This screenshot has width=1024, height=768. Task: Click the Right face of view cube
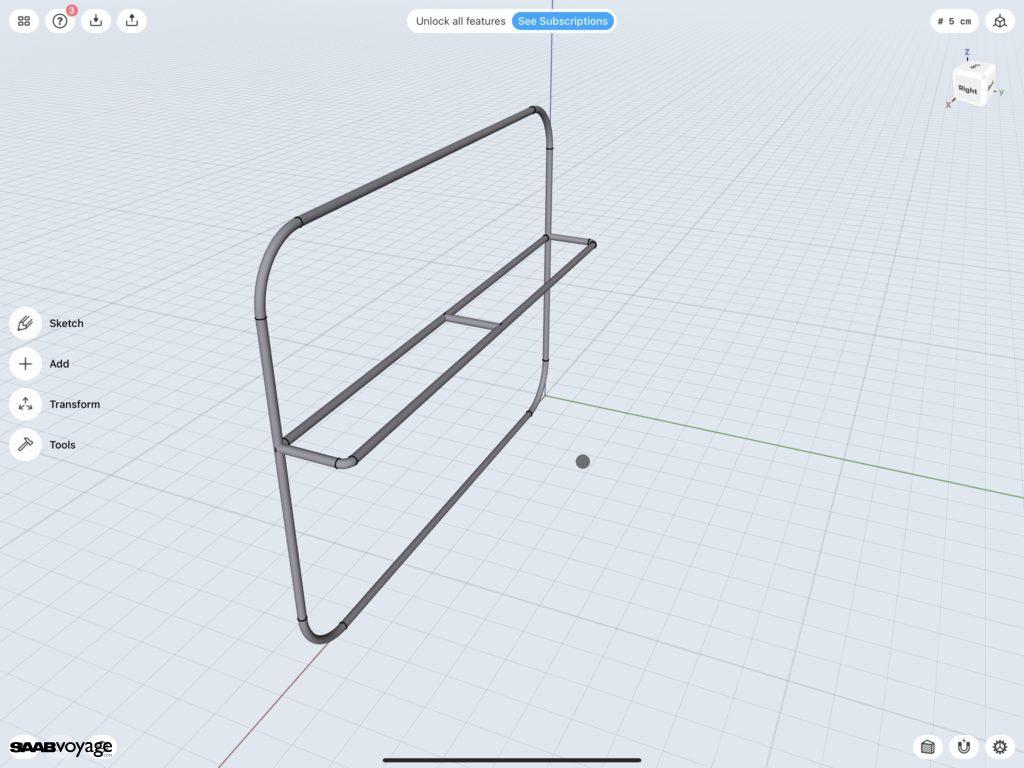click(x=968, y=90)
